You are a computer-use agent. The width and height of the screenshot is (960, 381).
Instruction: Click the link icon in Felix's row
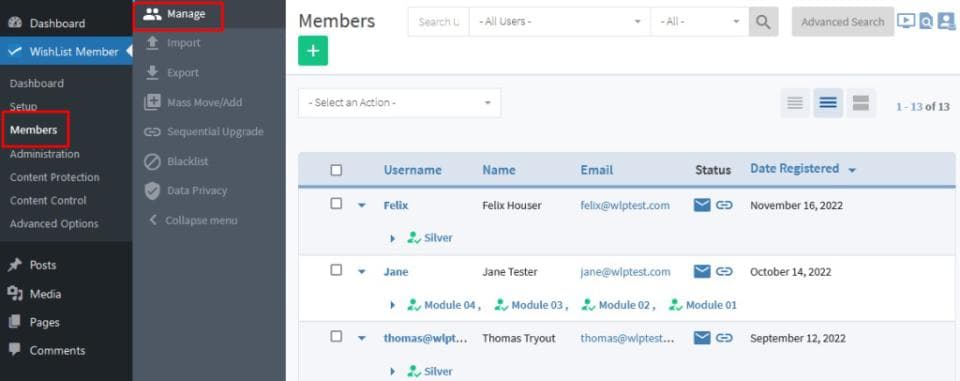pyautogui.click(x=724, y=205)
